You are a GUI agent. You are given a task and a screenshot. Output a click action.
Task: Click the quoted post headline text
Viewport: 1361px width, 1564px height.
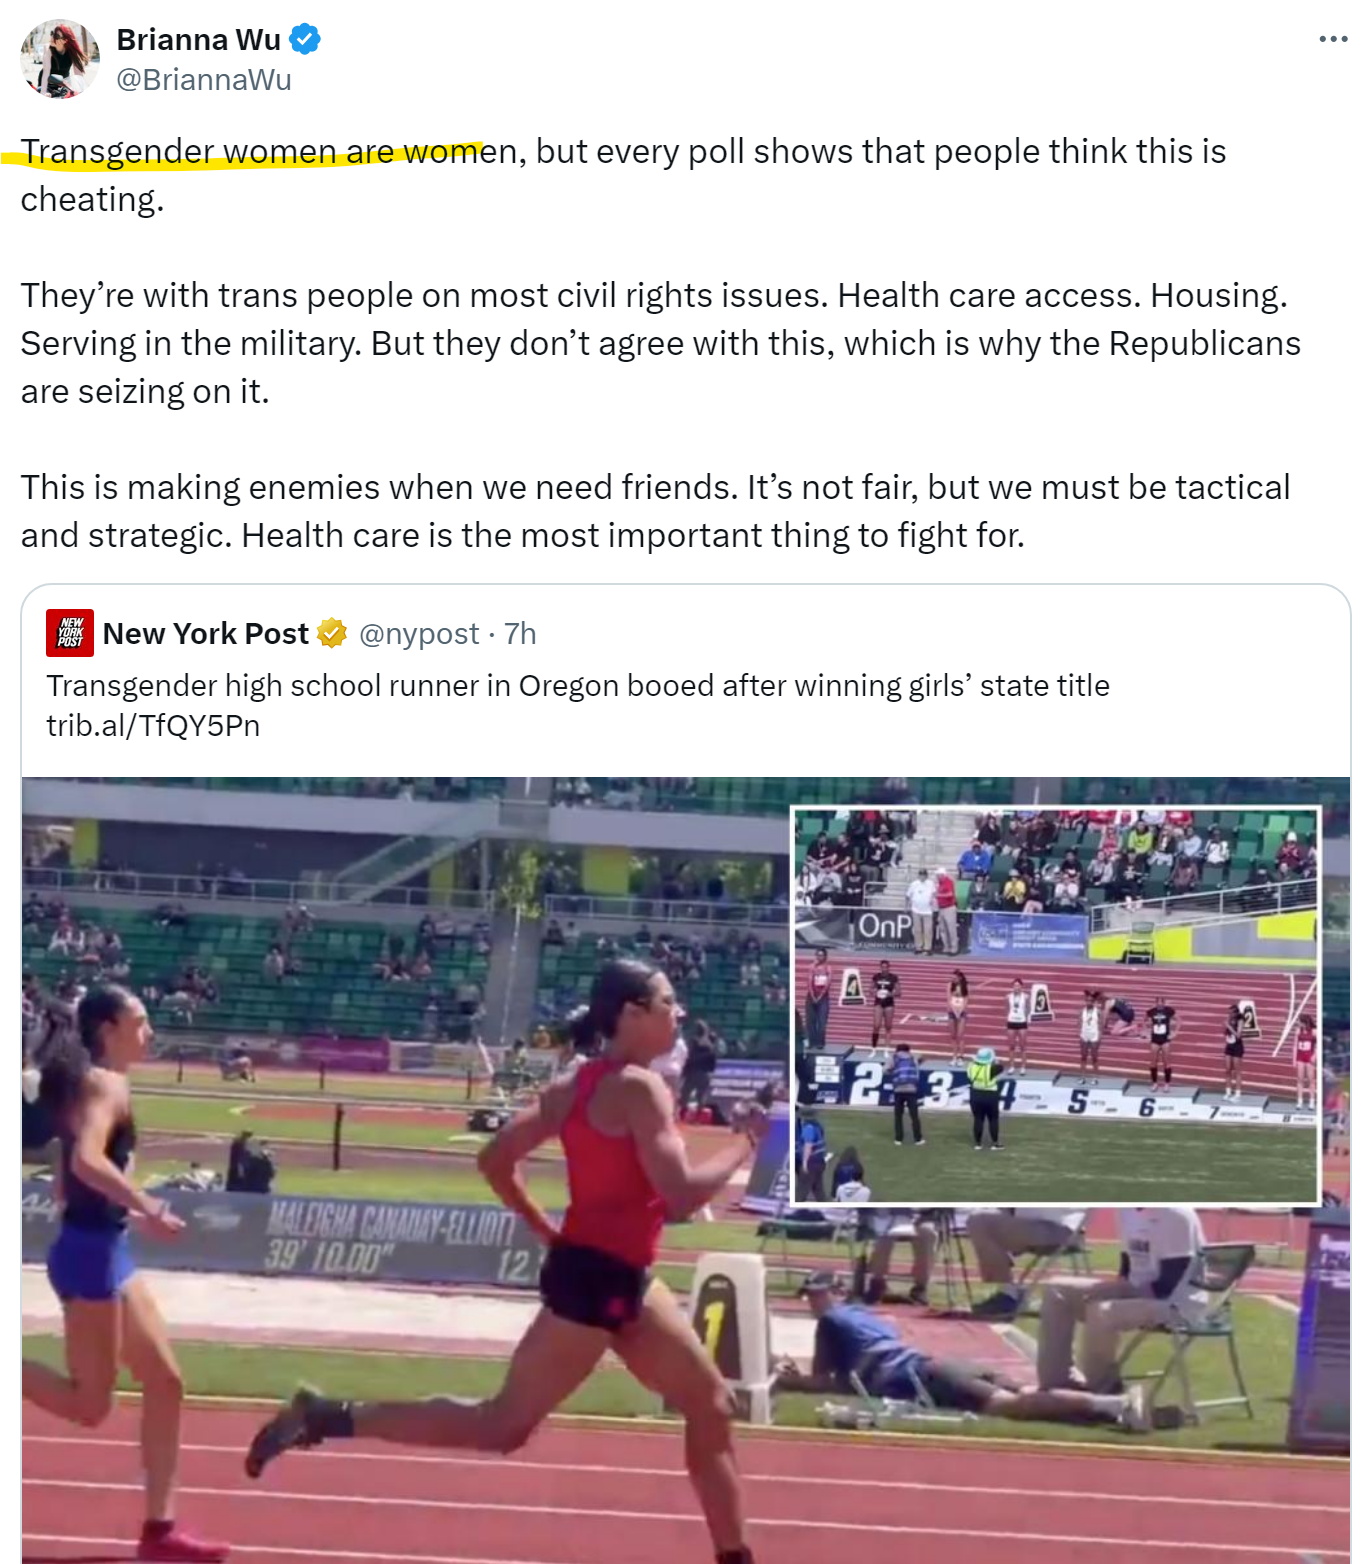578,686
